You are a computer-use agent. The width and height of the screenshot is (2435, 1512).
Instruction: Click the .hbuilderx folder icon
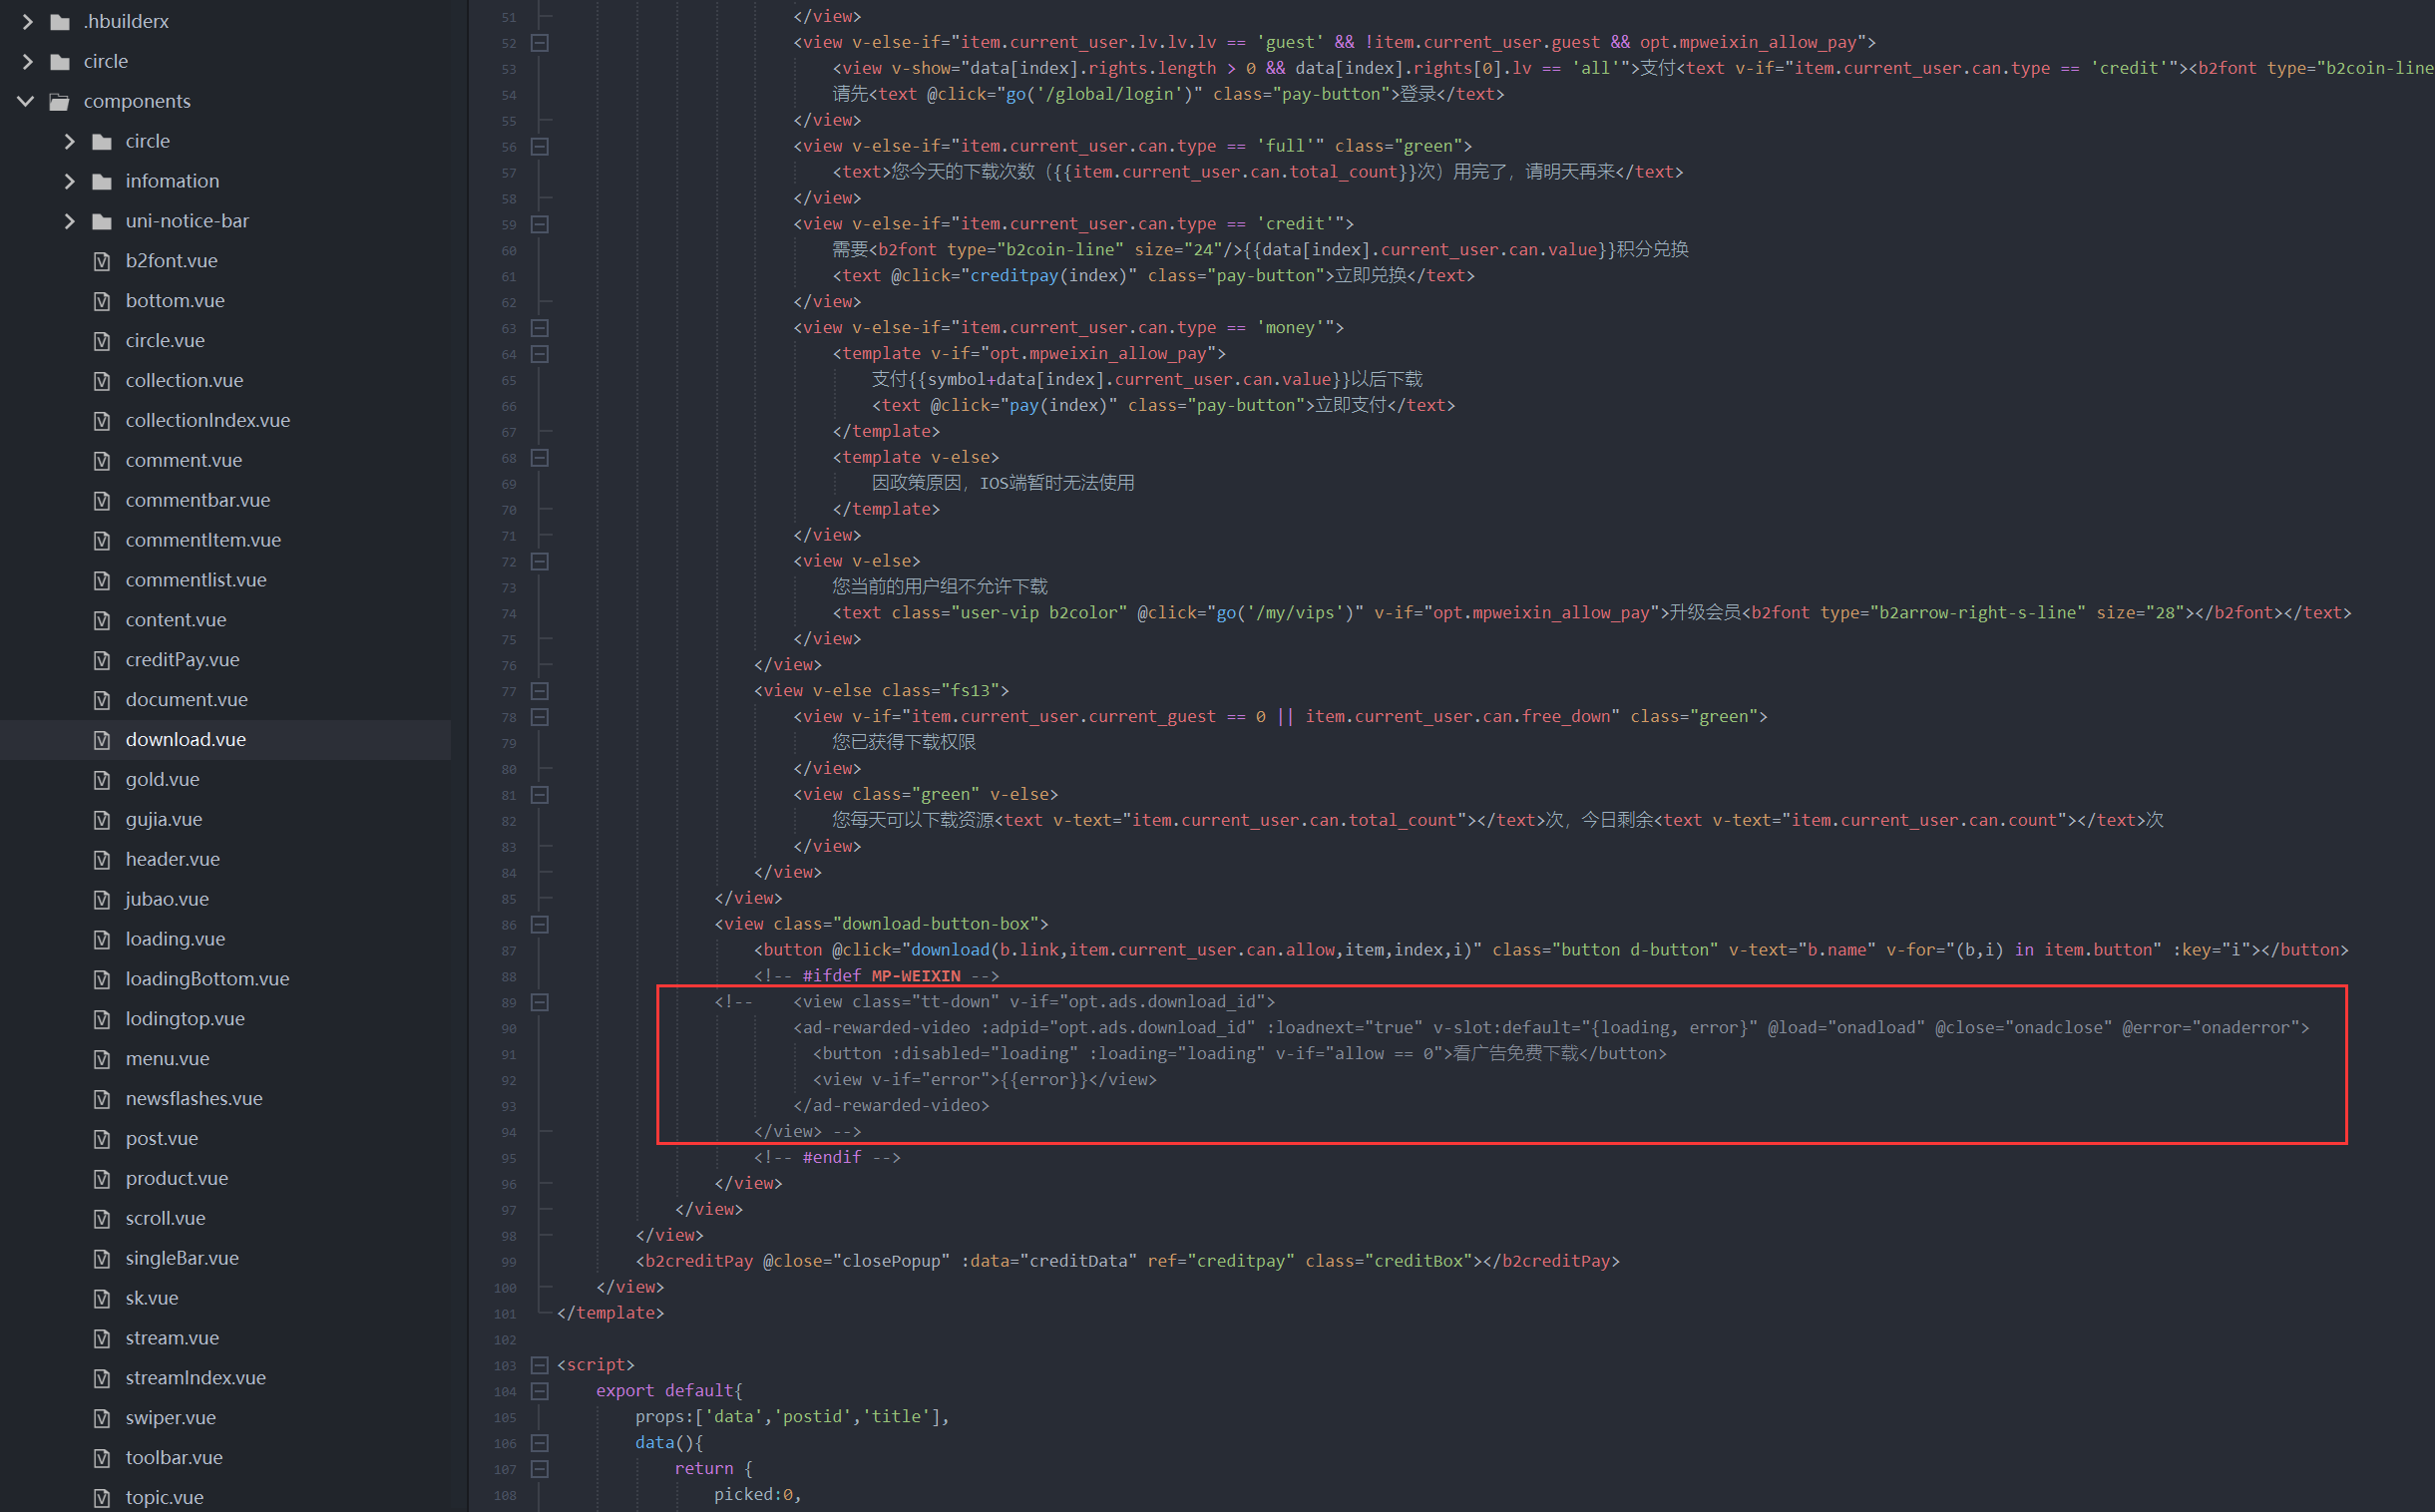[x=60, y=21]
